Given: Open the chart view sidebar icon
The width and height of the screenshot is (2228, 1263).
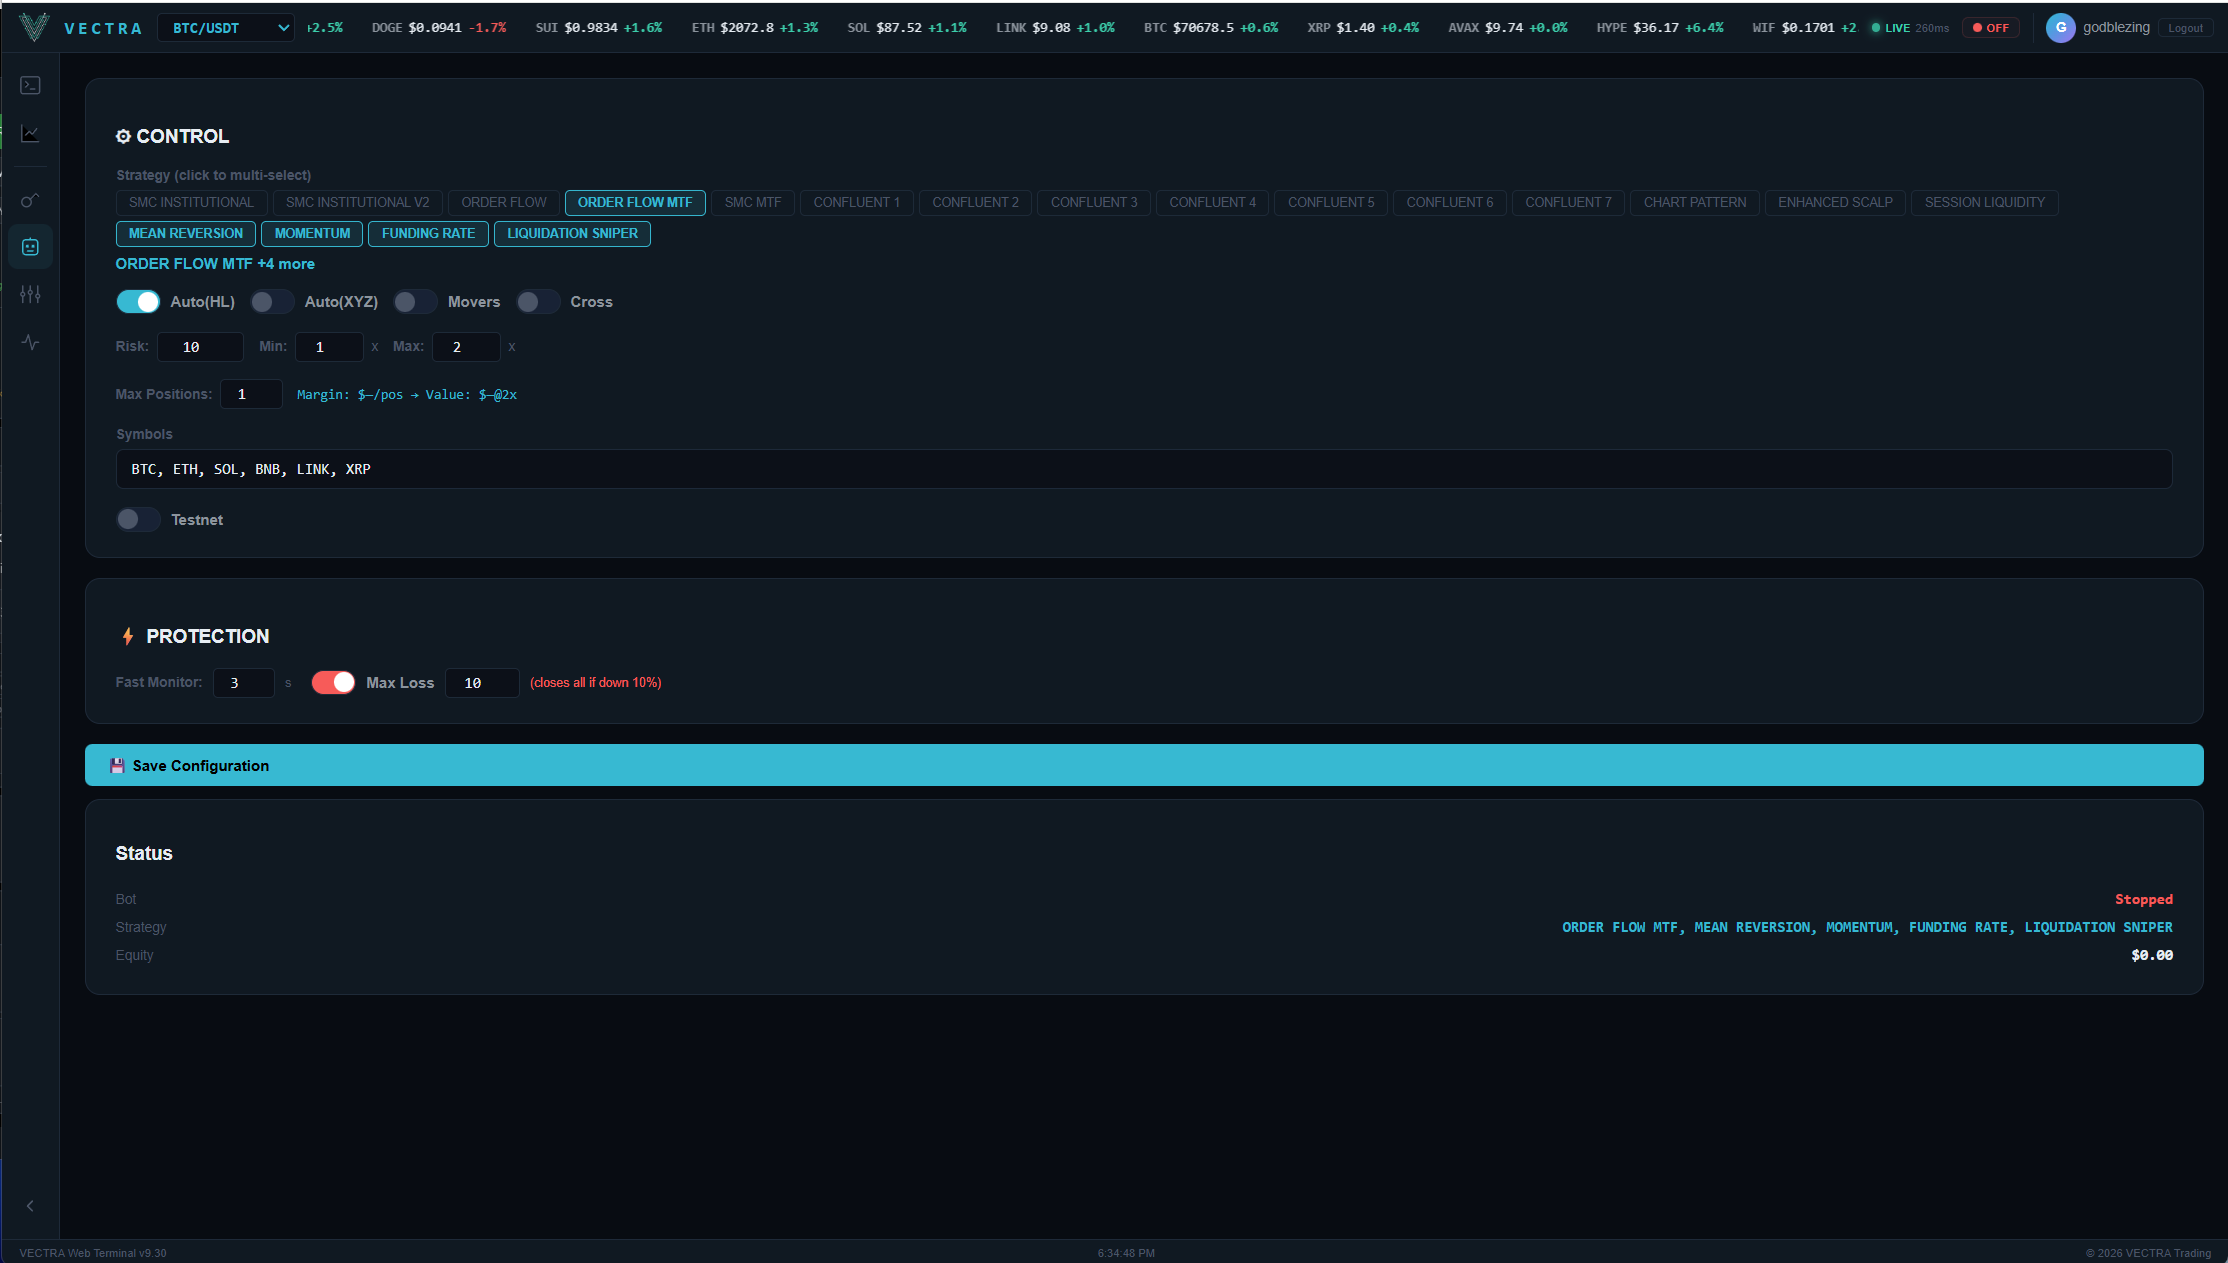Looking at the screenshot, I should (x=30, y=134).
